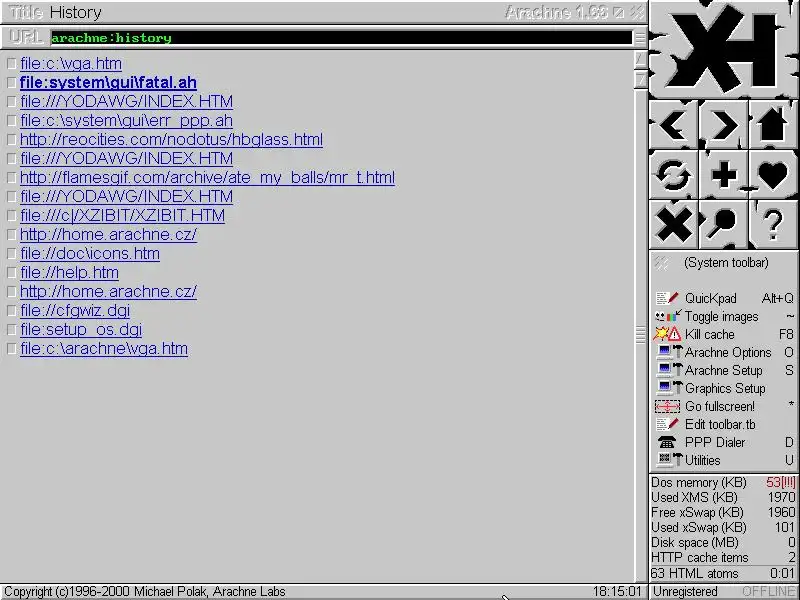Click the Used XMS (KB) status line
800x600 pixels.
coord(723,497)
